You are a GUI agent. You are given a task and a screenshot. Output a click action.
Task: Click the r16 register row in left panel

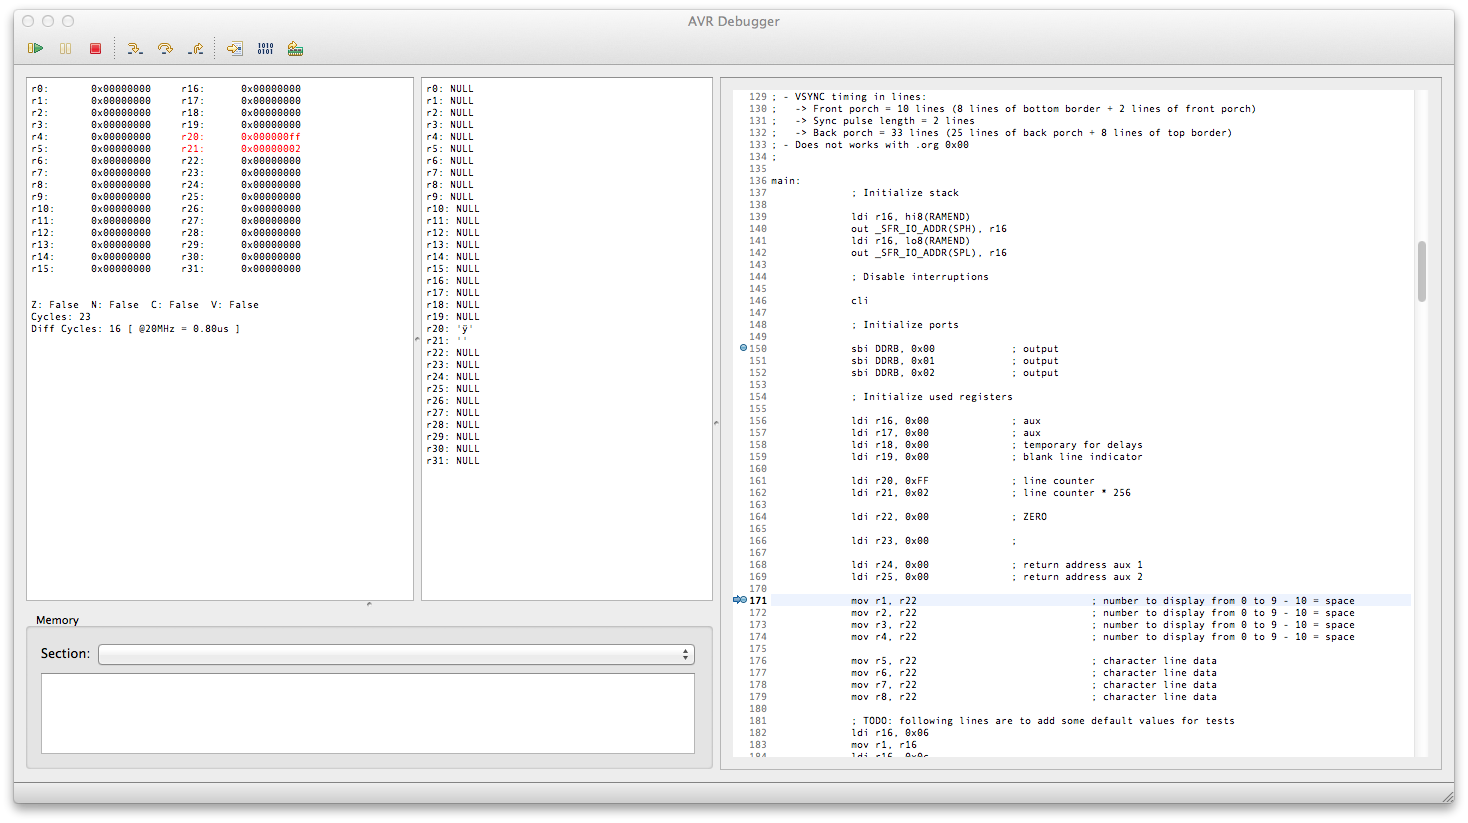241,89
